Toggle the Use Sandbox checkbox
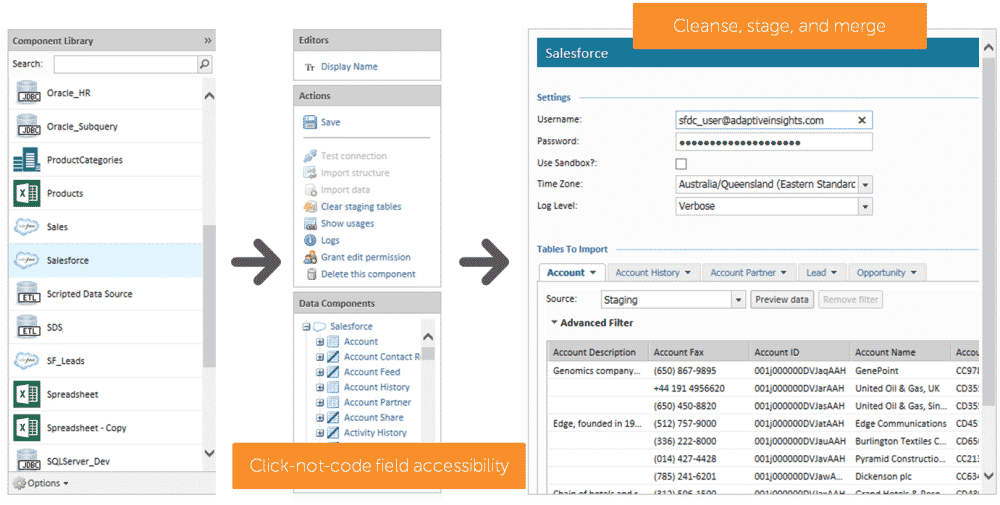This screenshot has width=1000, height=505. click(682, 163)
